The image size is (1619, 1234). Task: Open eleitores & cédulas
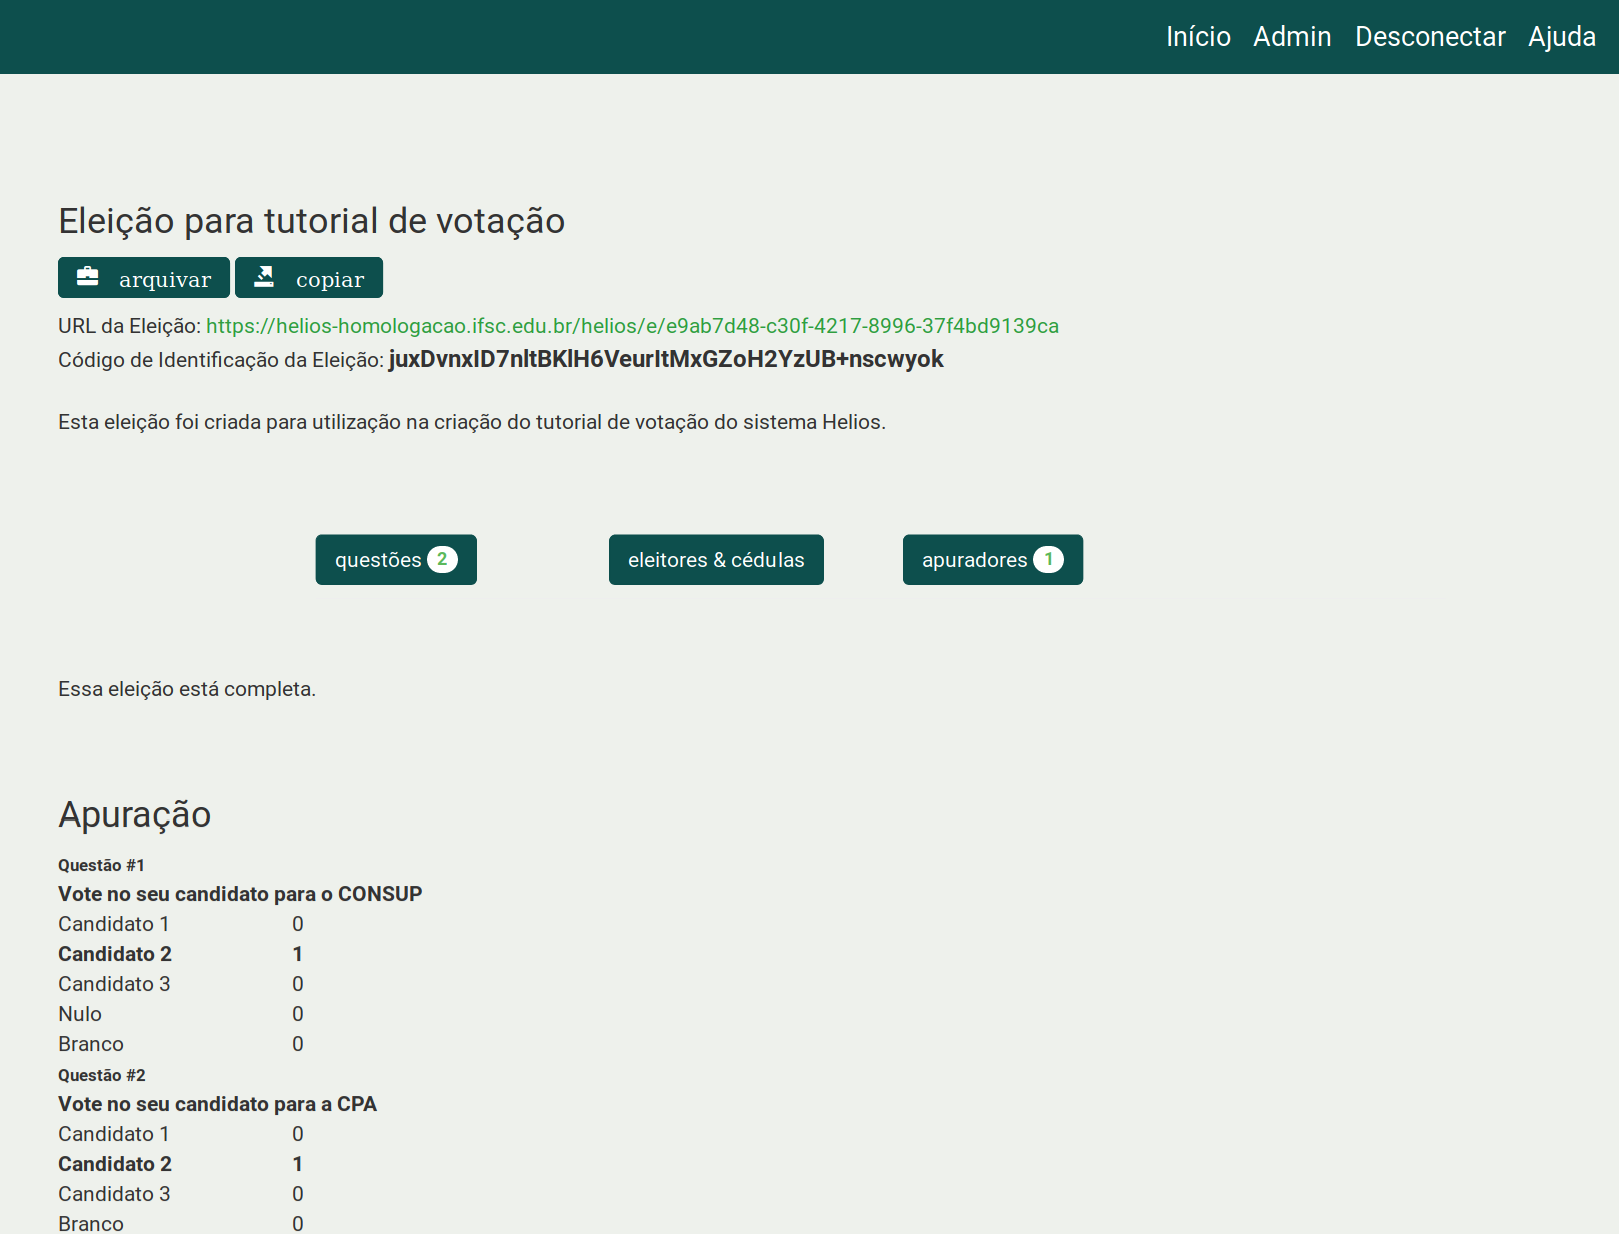[x=716, y=560]
